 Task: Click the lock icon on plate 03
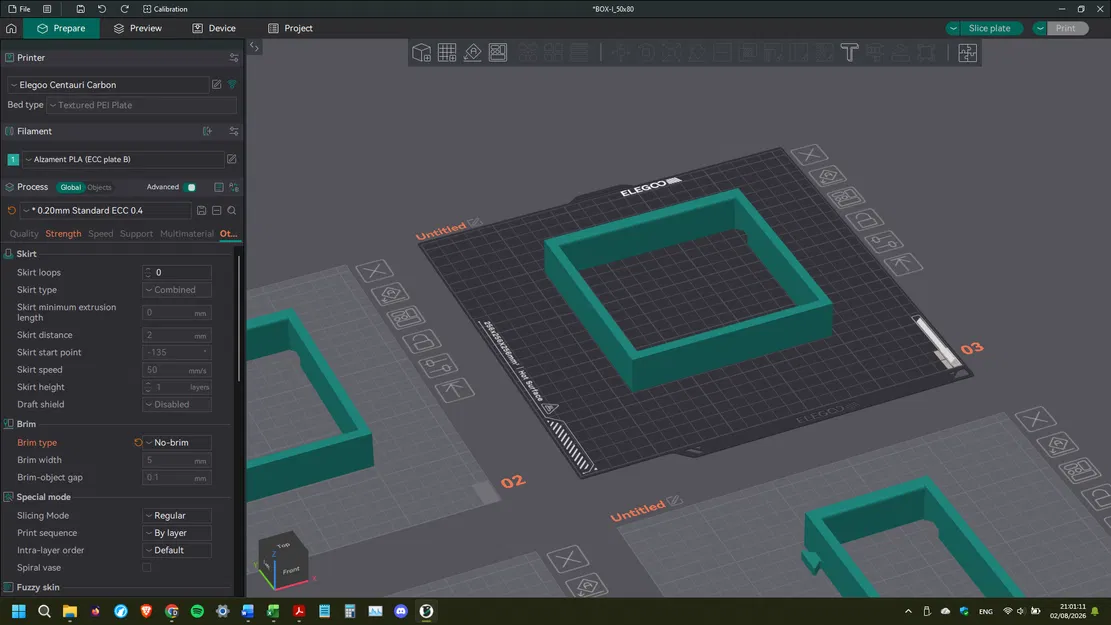point(865,220)
